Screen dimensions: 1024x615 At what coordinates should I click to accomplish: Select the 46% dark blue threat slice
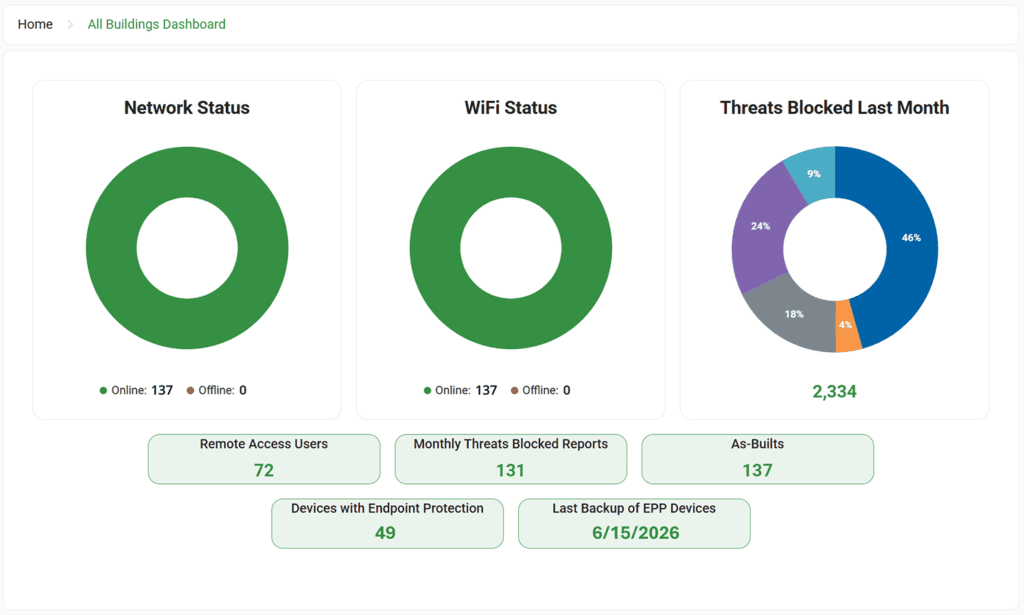coord(911,238)
